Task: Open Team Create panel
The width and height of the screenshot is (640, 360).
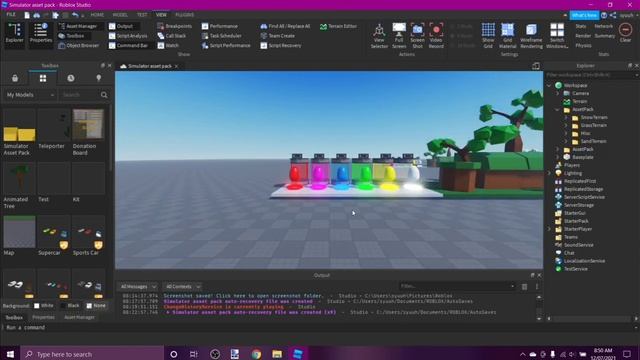Action: click(278, 36)
